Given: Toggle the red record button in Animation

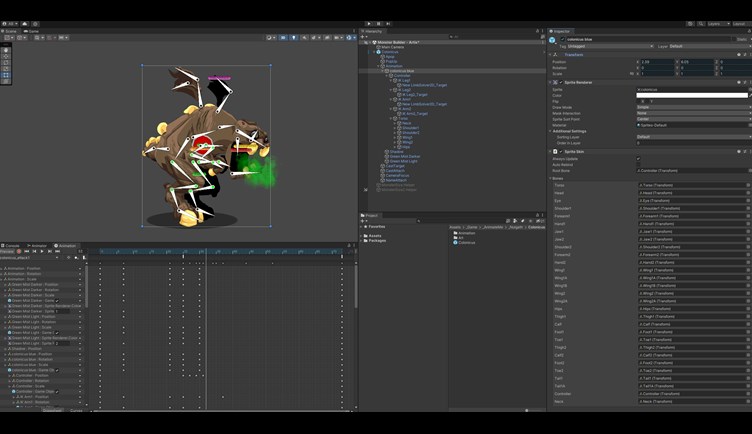Looking at the screenshot, I should (x=19, y=251).
